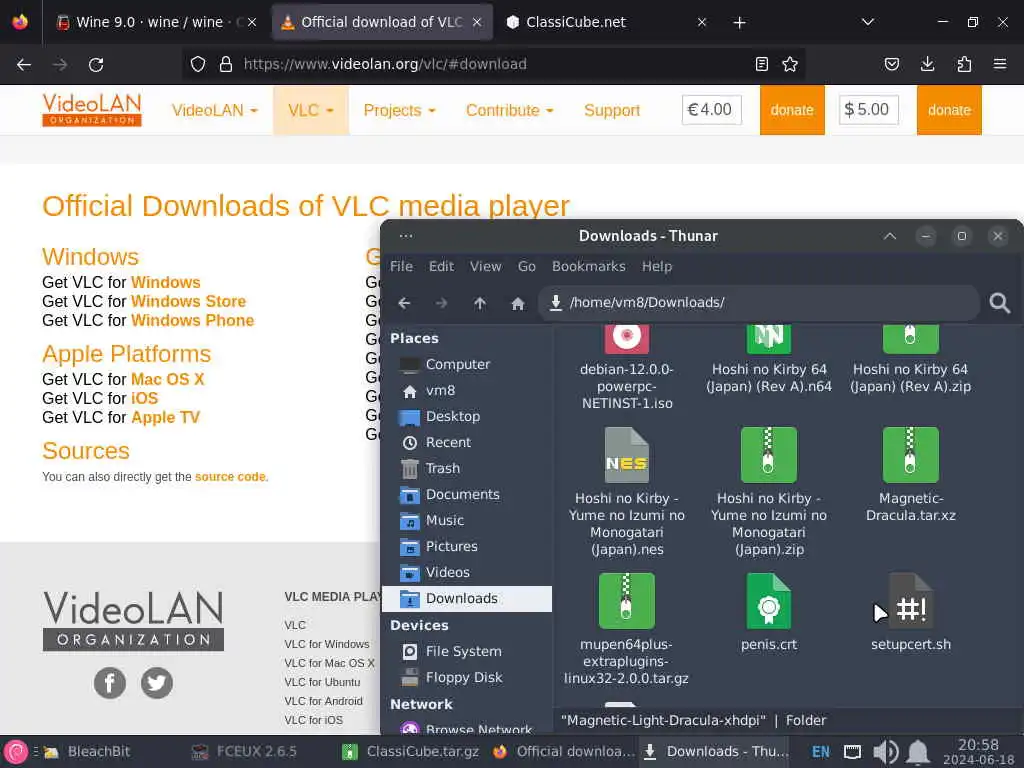Click the donate button for dollars
The image size is (1024, 768).
tap(949, 110)
